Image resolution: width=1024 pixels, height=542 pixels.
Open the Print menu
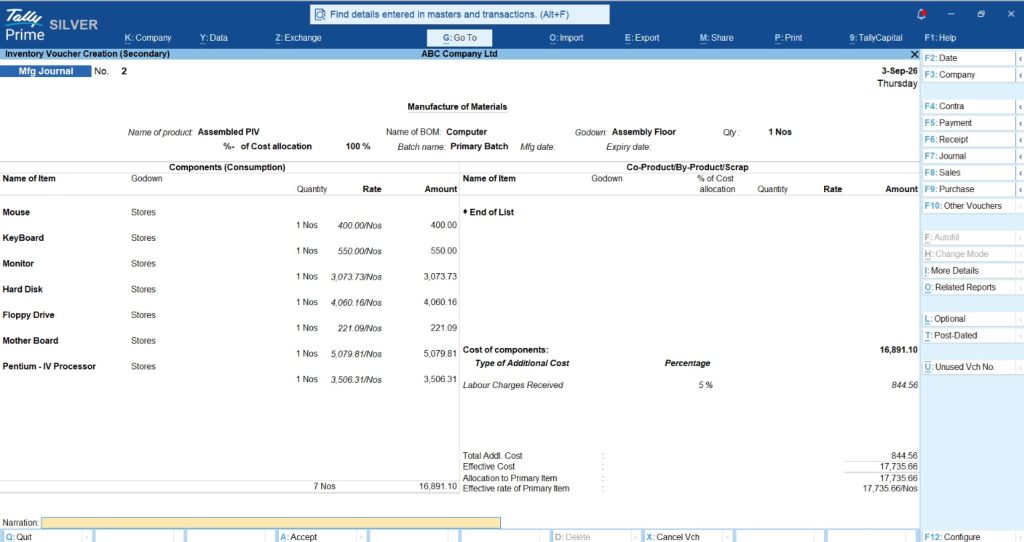(788, 38)
